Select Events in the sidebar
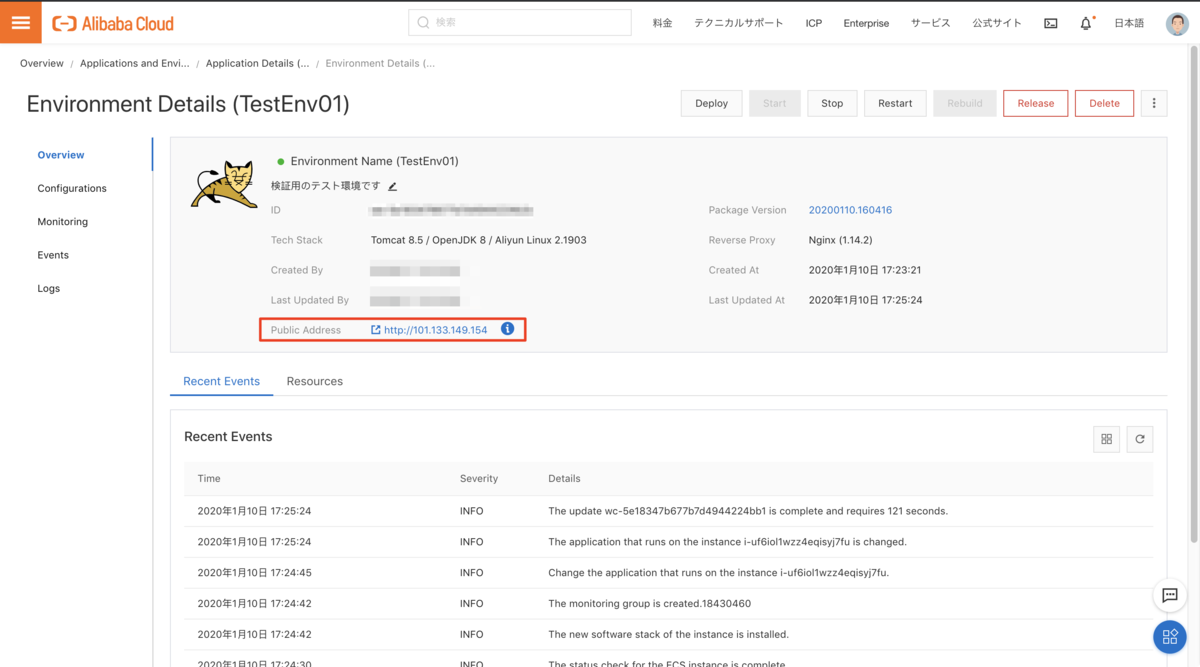Screen dimensions: 1200x667 point(53,255)
